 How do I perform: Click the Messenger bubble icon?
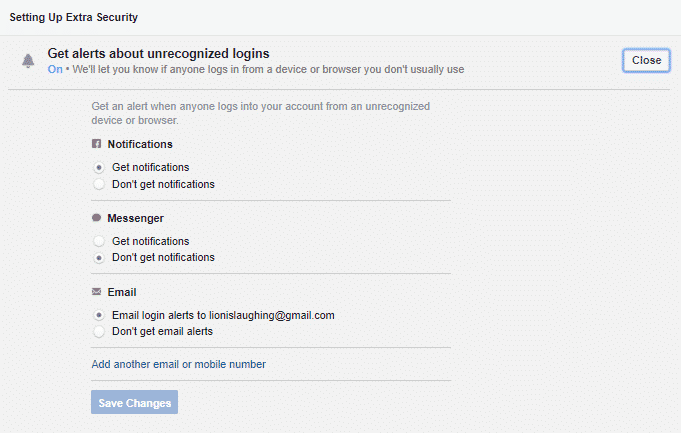[97, 218]
